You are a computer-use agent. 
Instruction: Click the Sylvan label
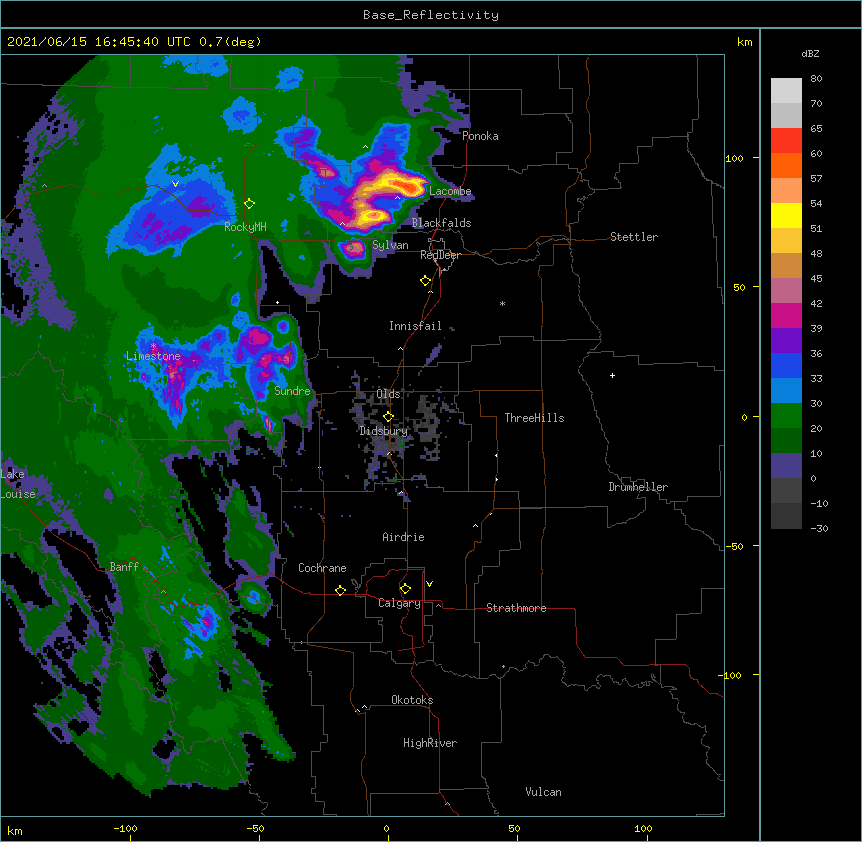click(x=390, y=245)
